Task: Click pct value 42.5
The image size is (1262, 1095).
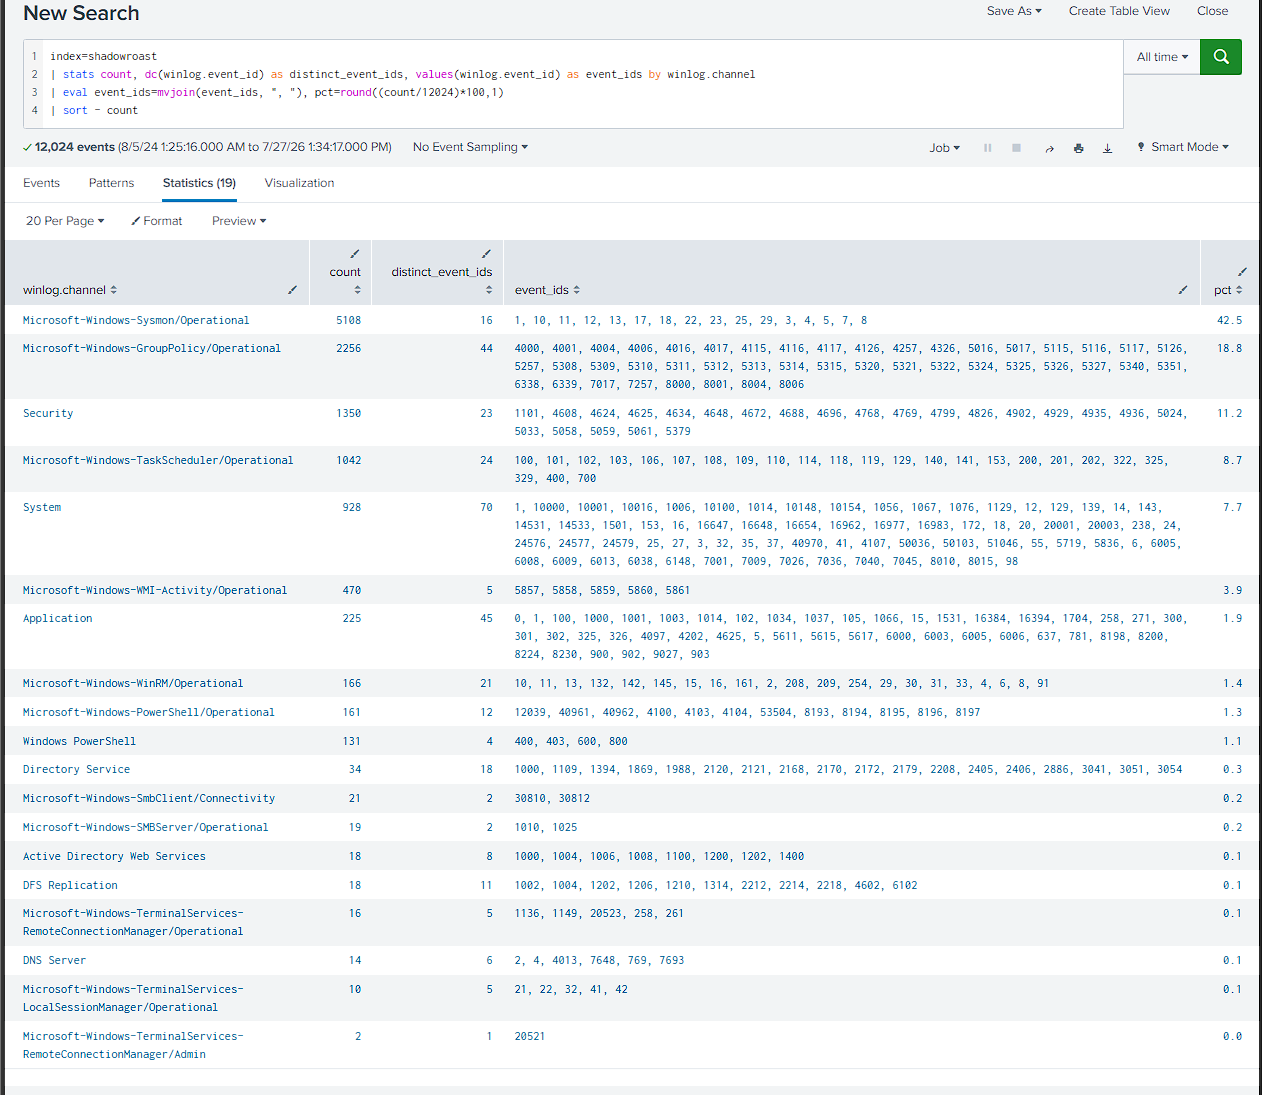Action: click(x=1230, y=321)
